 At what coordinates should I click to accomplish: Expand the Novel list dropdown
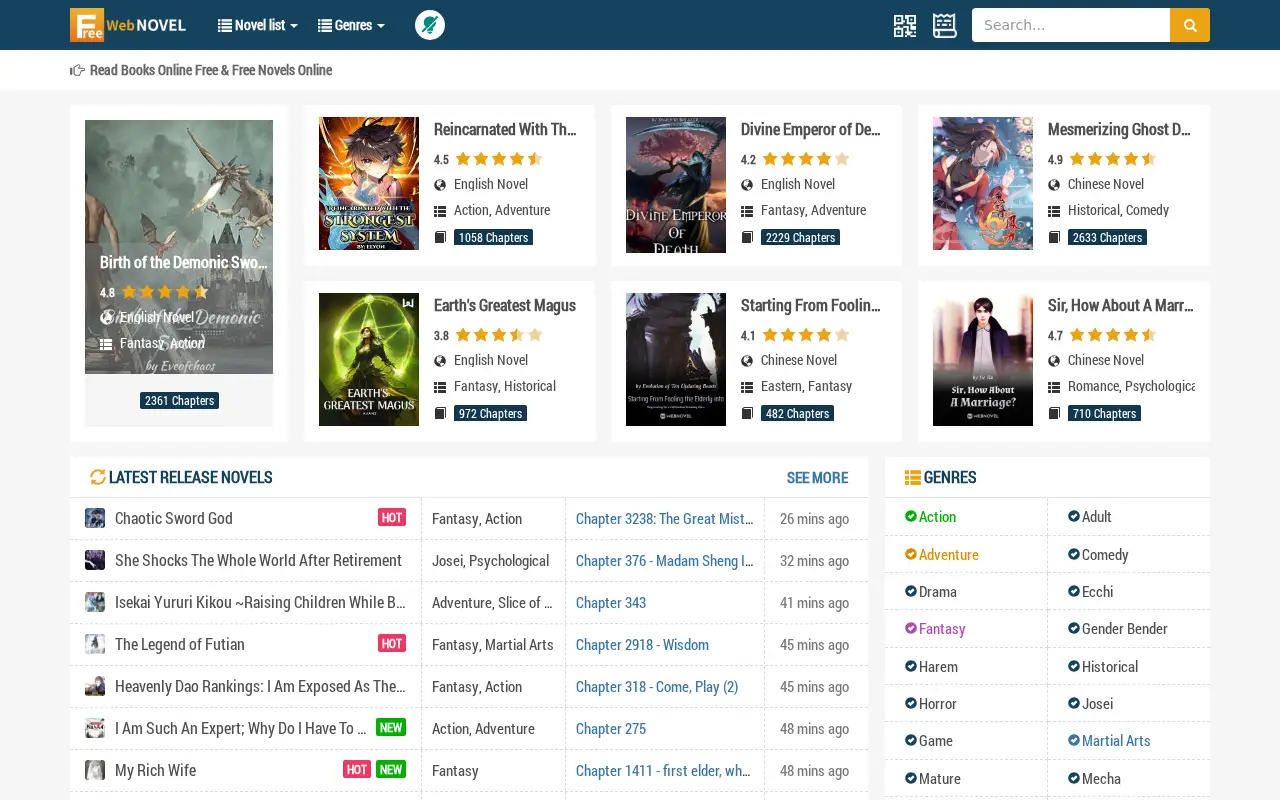[258, 25]
